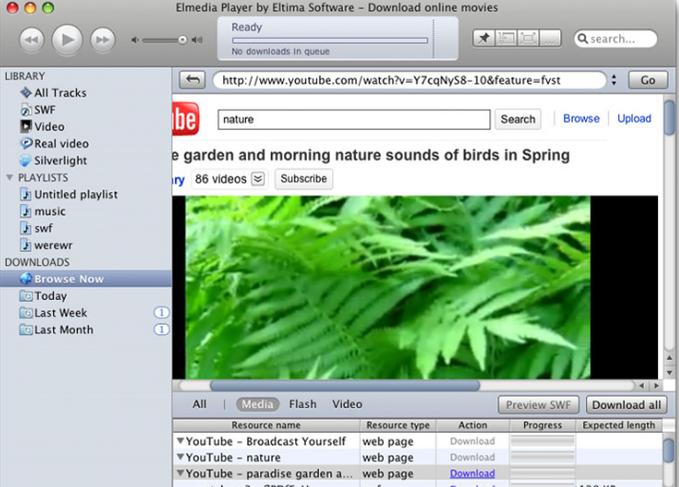Switch to fullscreen view mode icon
679x487 pixels.
click(x=528, y=38)
